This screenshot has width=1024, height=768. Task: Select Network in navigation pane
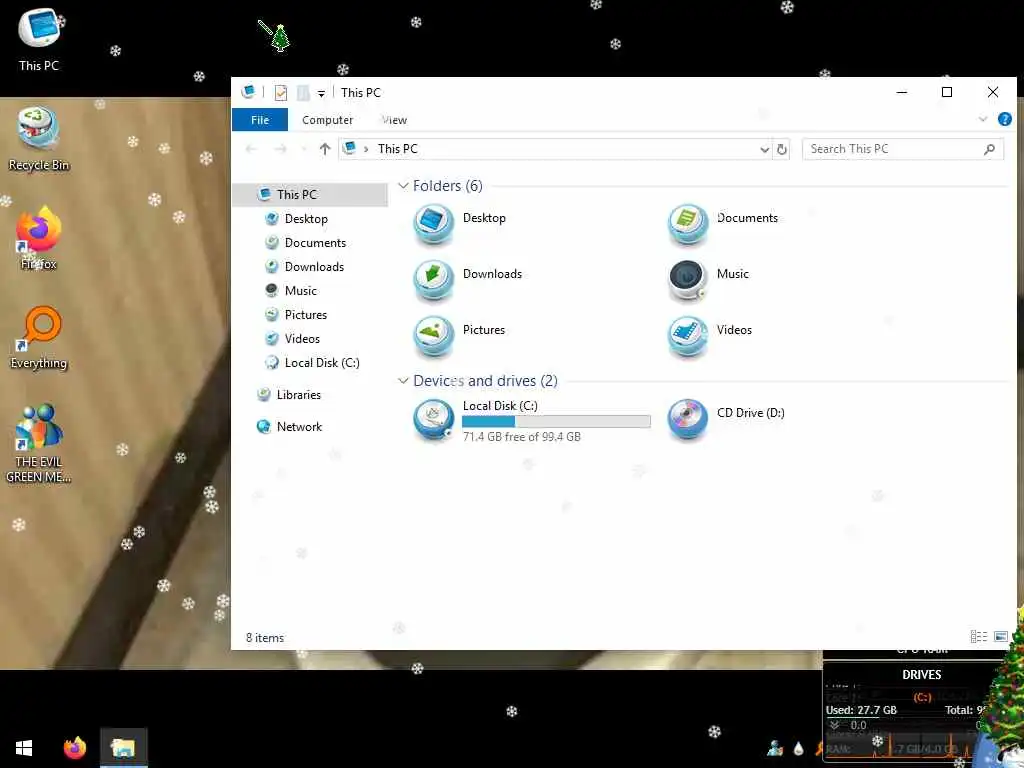(x=299, y=426)
